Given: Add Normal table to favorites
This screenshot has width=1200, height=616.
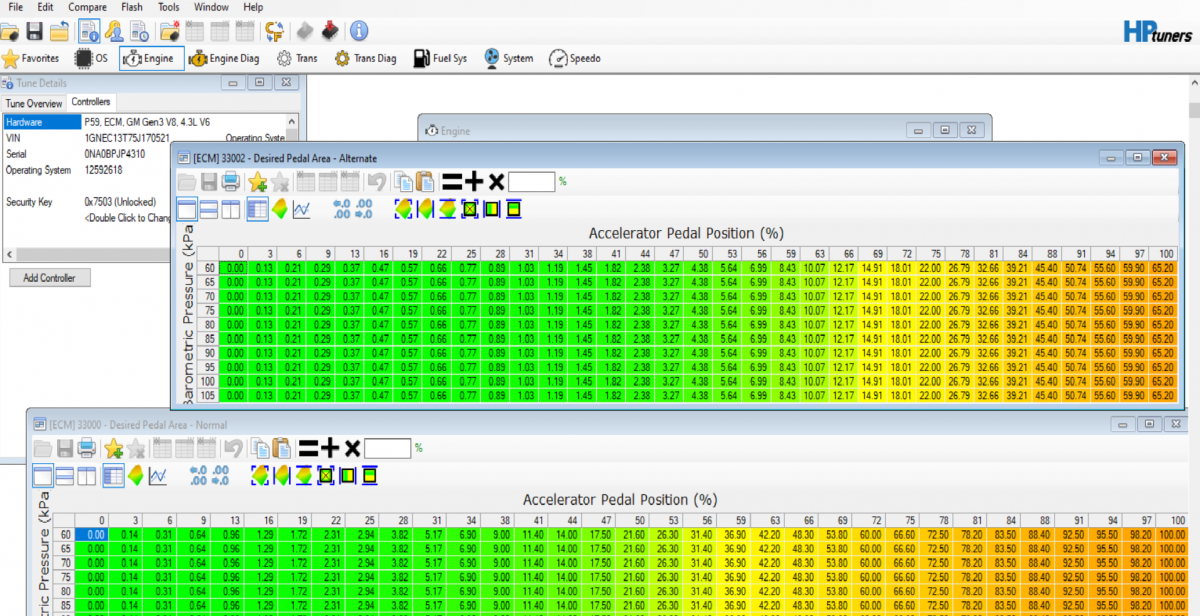Looking at the screenshot, I should (x=114, y=448).
